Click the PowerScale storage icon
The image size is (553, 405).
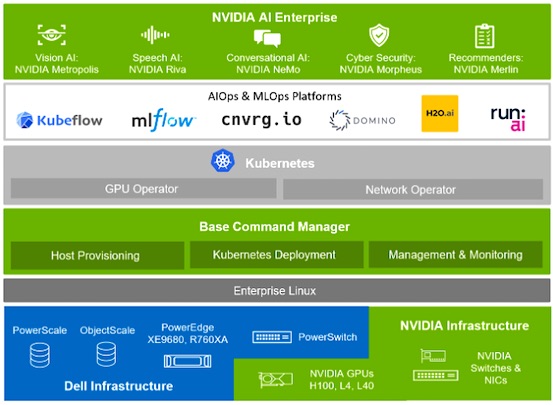coord(40,356)
